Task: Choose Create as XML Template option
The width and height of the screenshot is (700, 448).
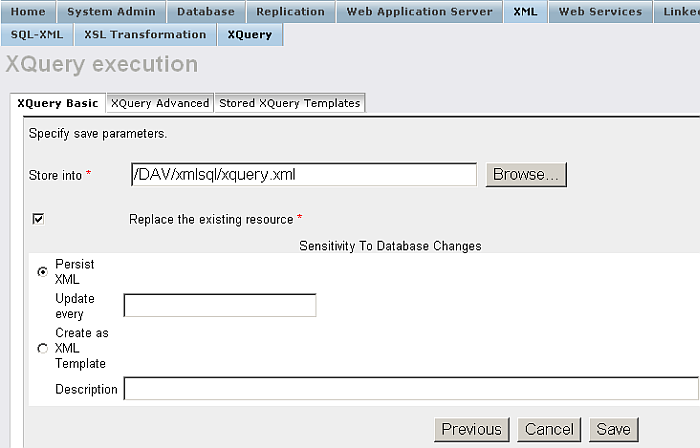Action: (42, 348)
